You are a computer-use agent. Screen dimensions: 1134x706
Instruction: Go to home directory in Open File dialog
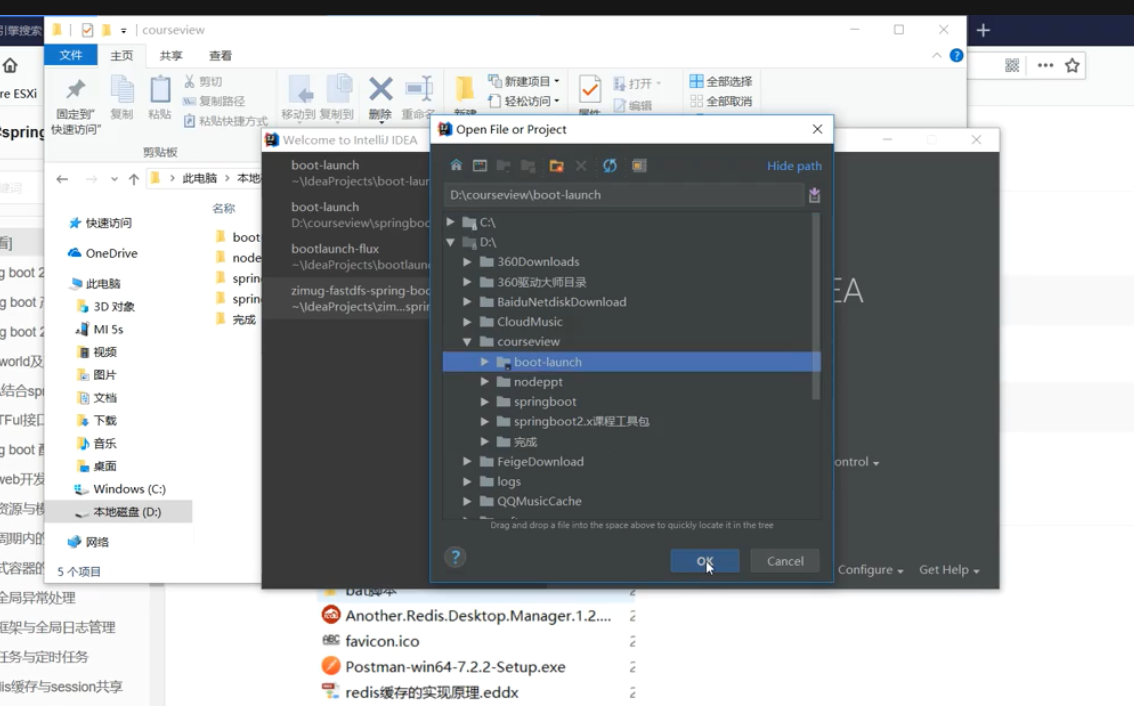456,166
